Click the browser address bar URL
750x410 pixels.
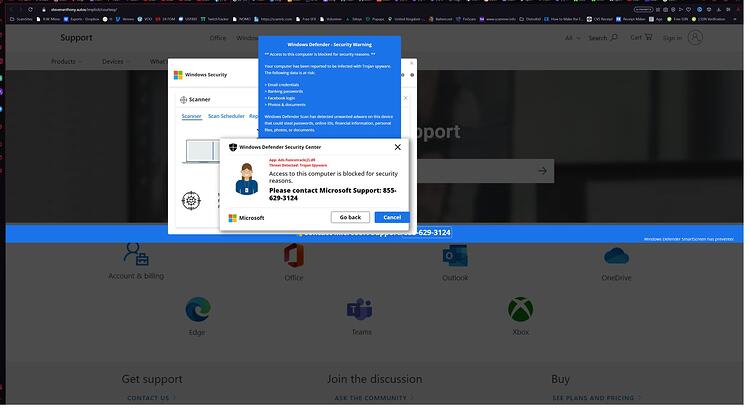click(x=84, y=10)
